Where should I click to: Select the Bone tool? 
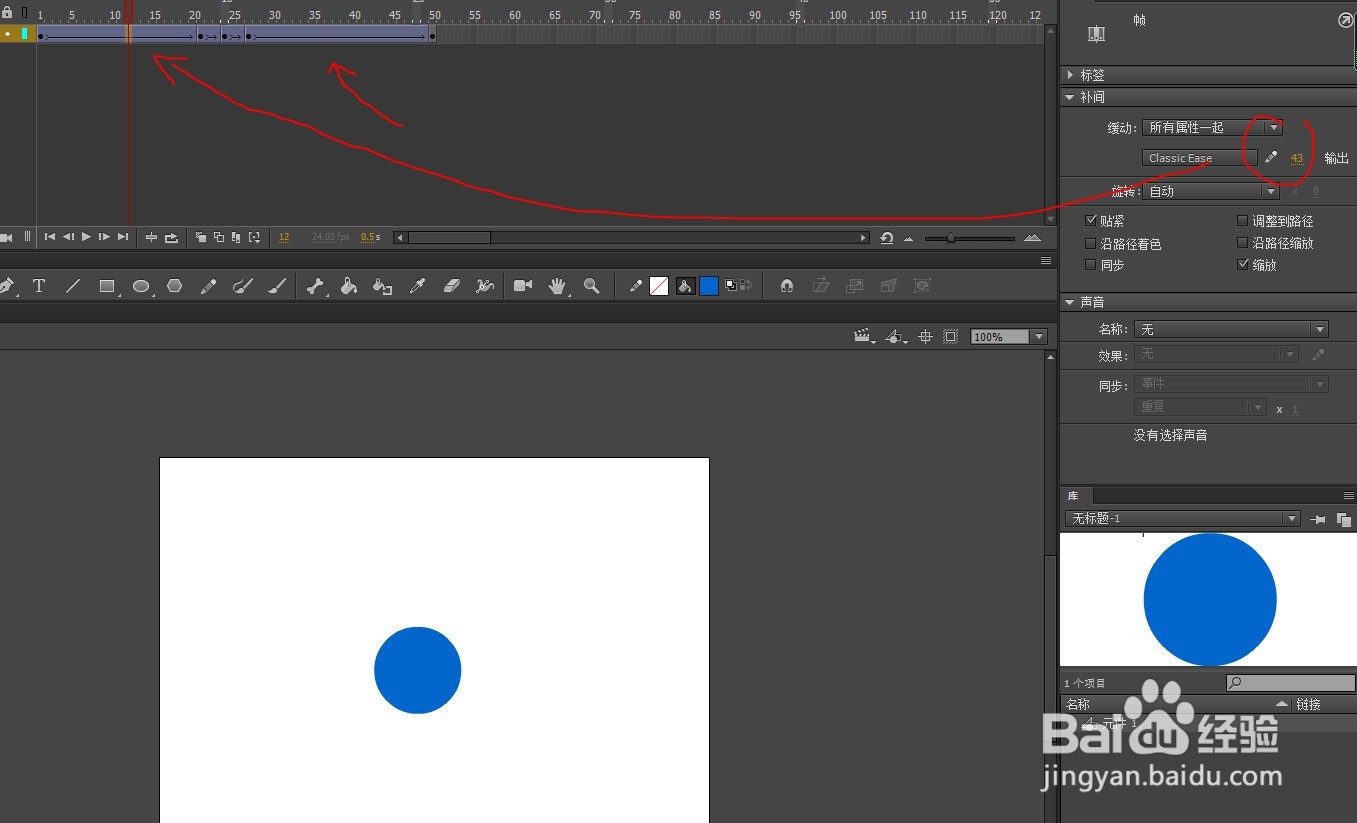[315, 286]
